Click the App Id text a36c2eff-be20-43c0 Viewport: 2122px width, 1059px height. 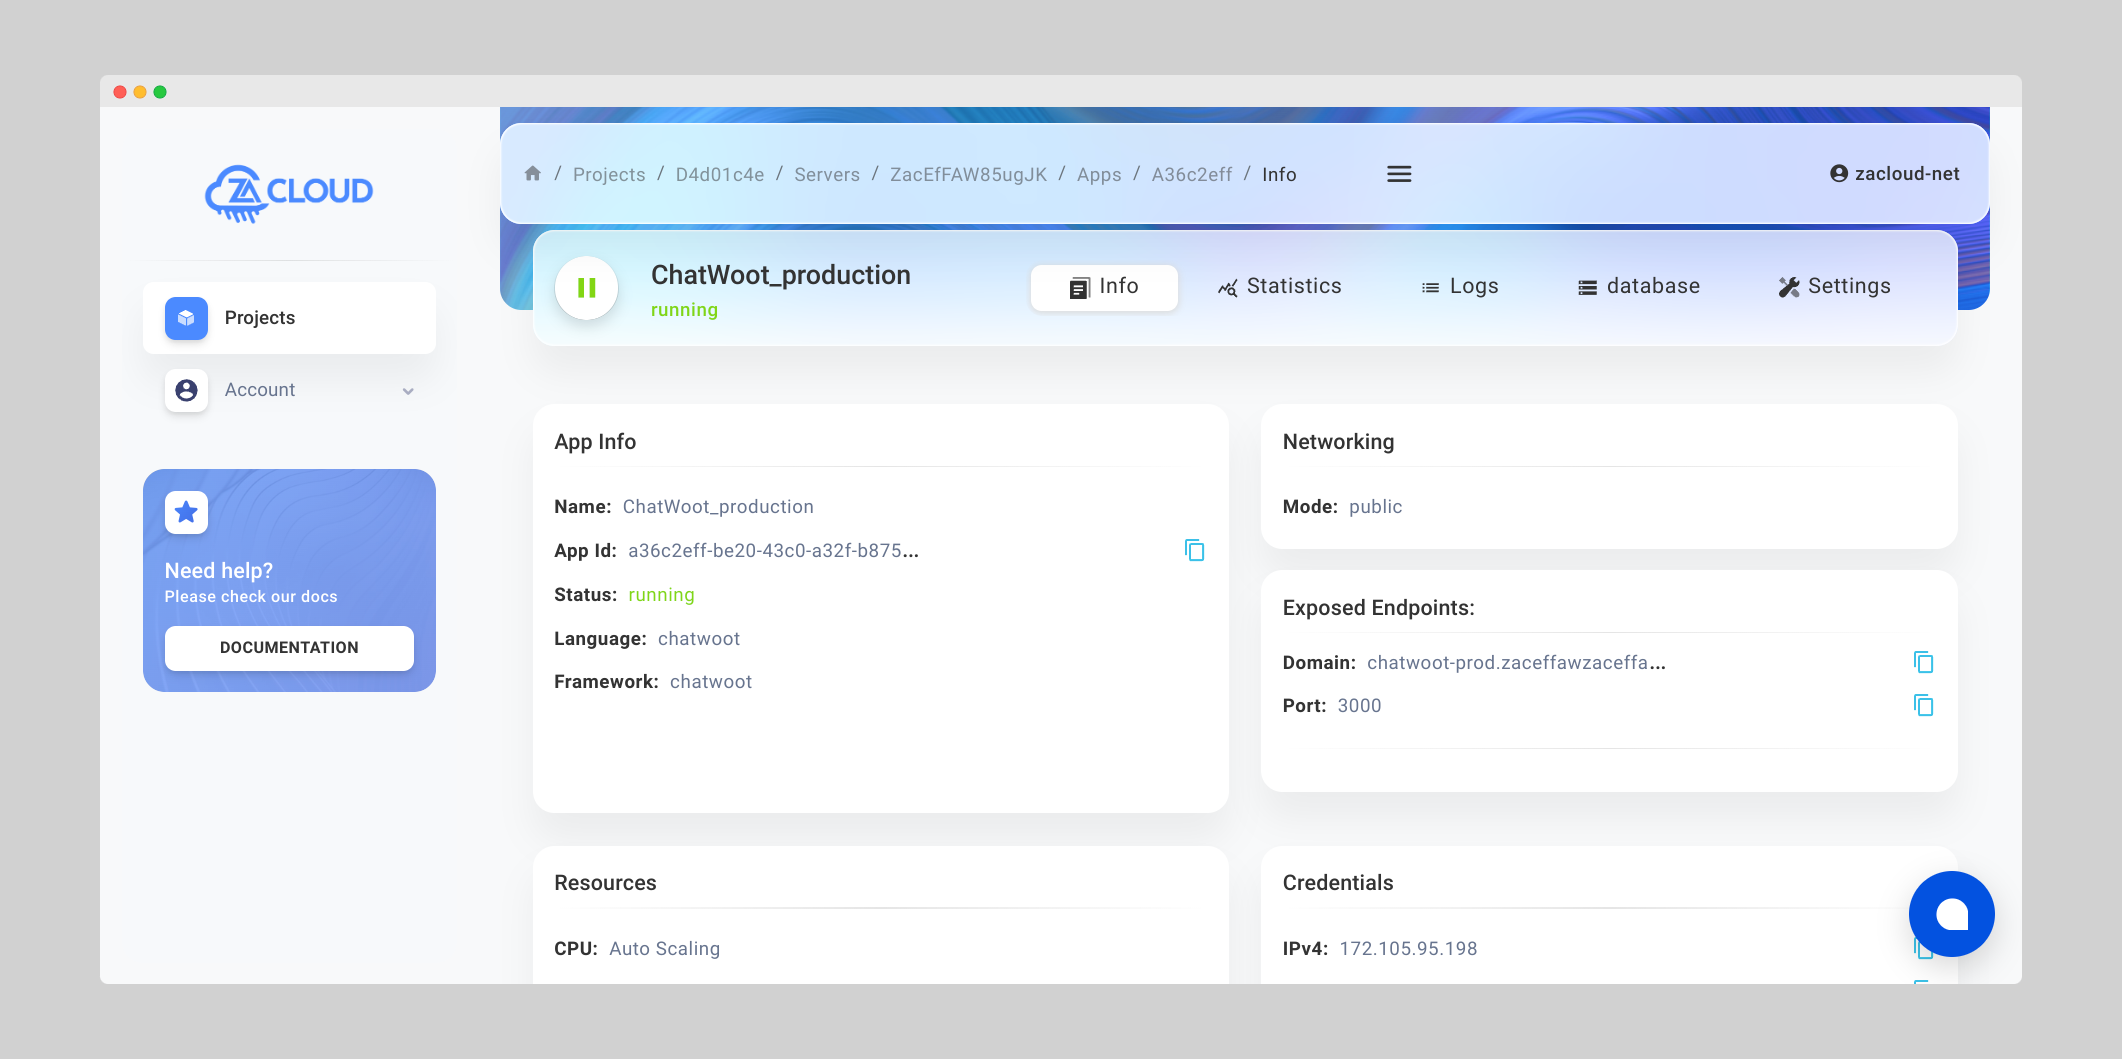click(773, 551)
